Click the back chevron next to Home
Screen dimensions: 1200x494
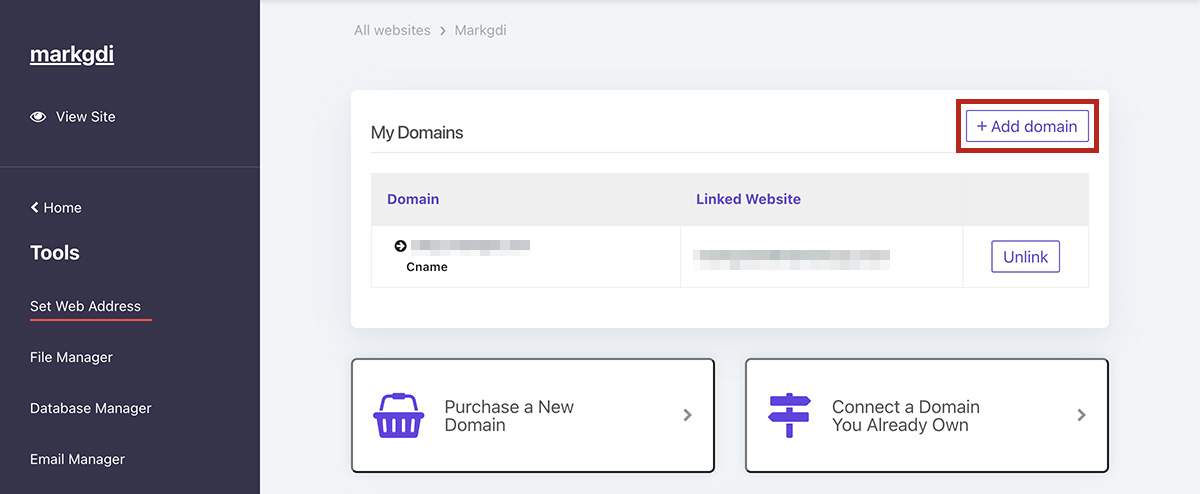click(x=35, y=208)
